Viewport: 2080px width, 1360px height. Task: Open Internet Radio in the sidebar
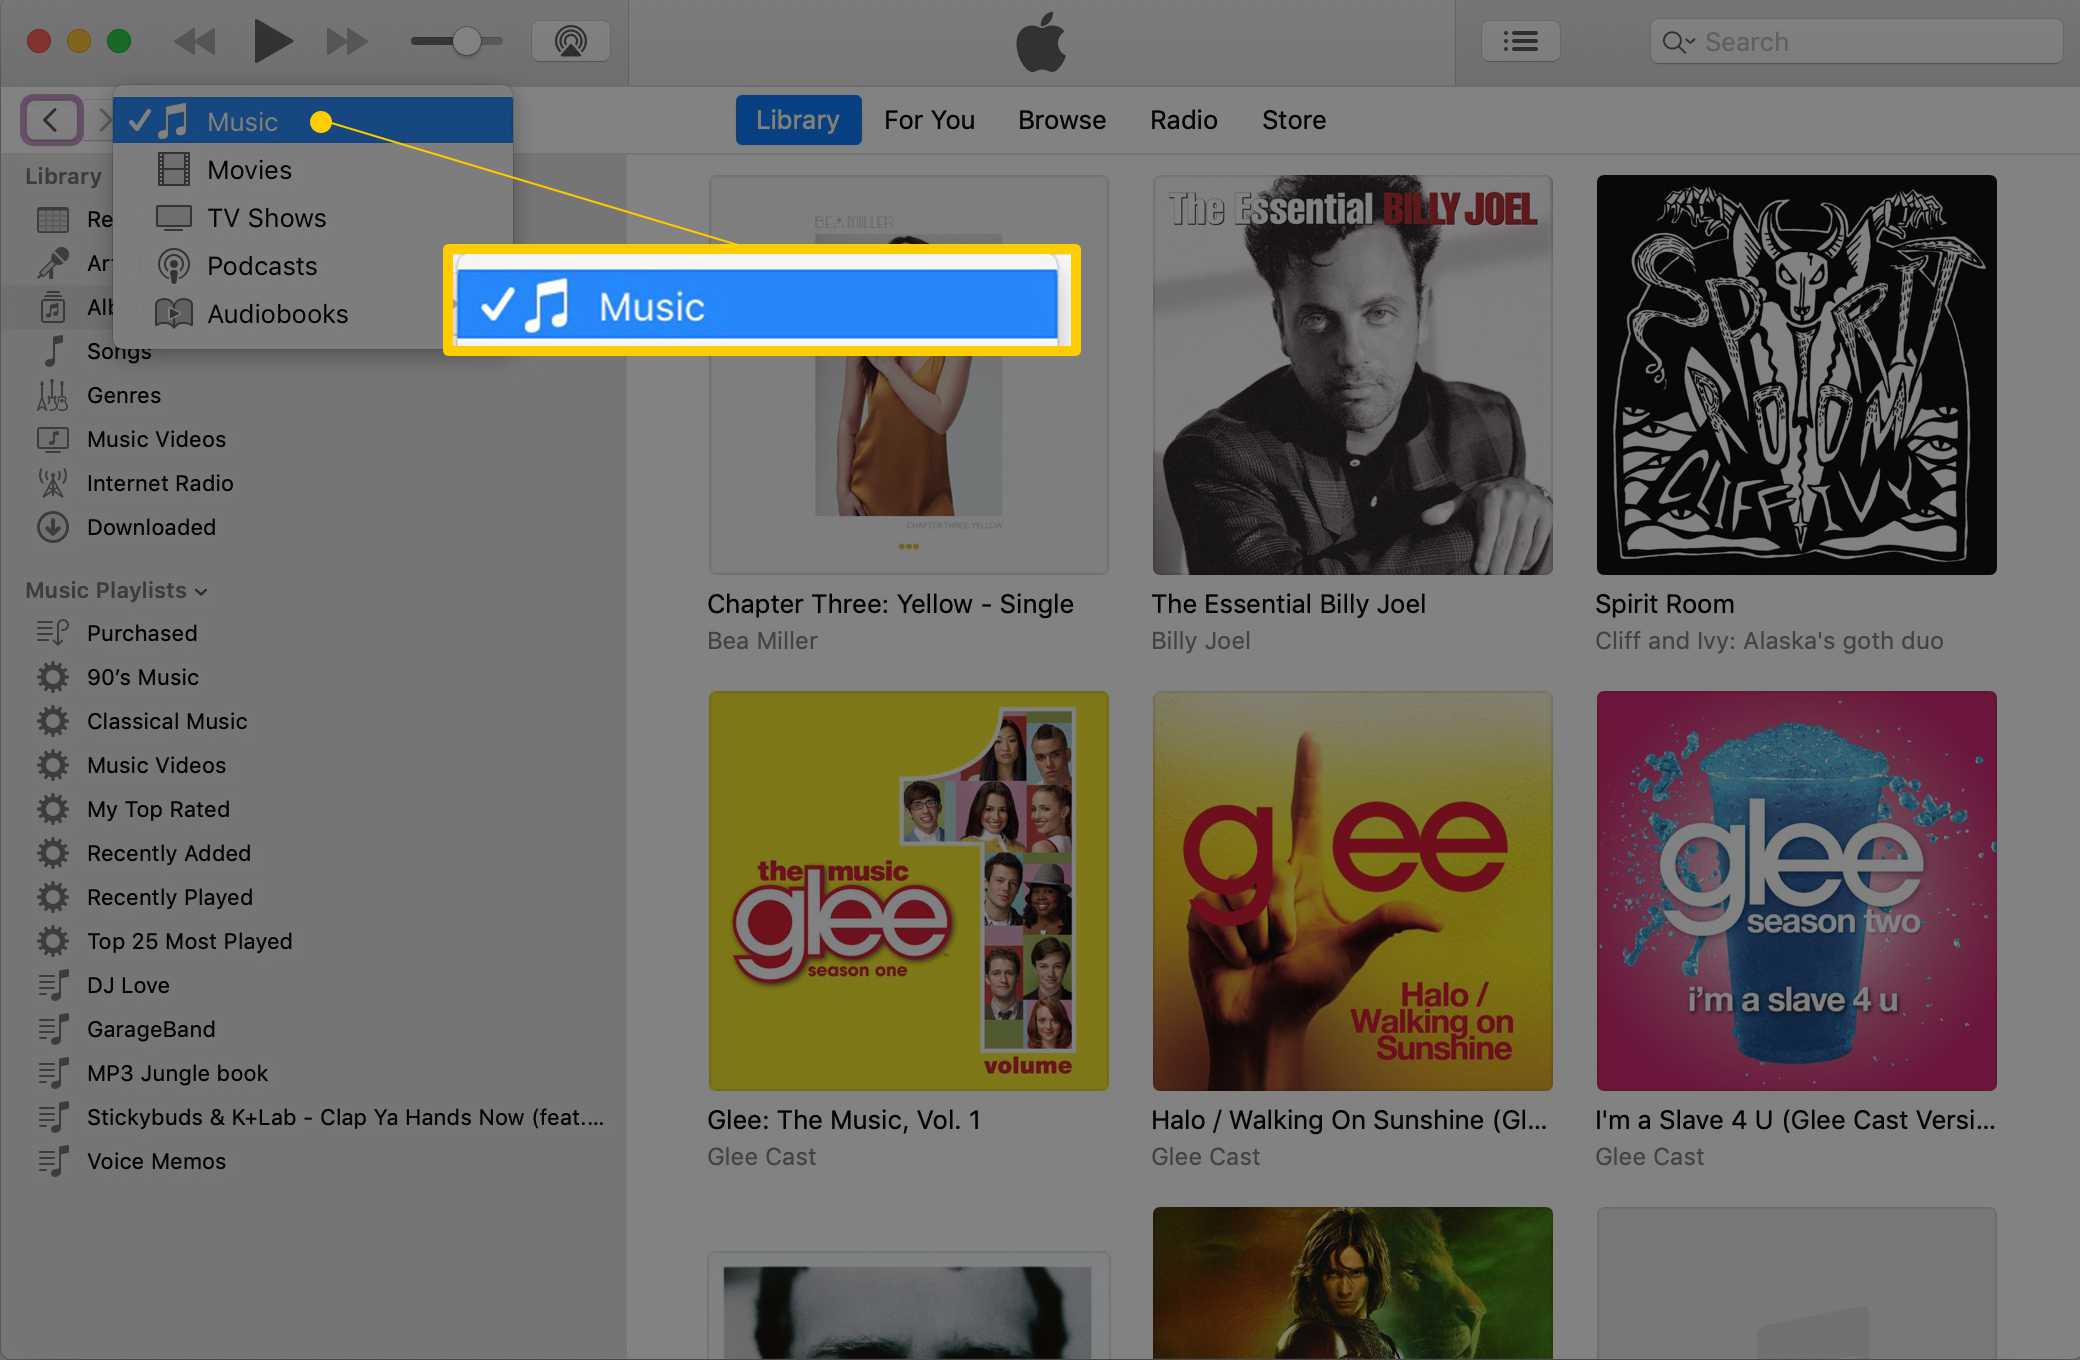click(x=160, y=483)
